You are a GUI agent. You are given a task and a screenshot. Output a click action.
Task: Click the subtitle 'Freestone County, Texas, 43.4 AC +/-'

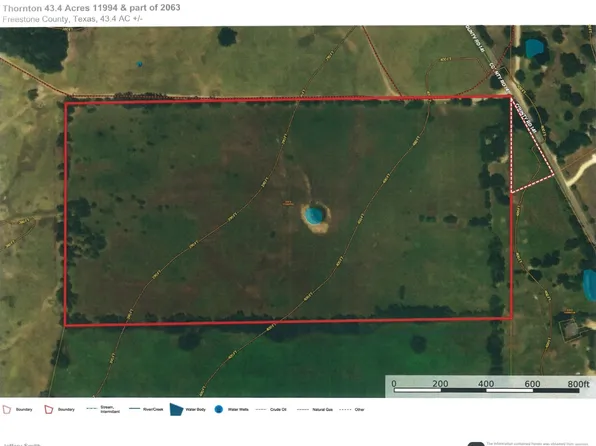72,19
